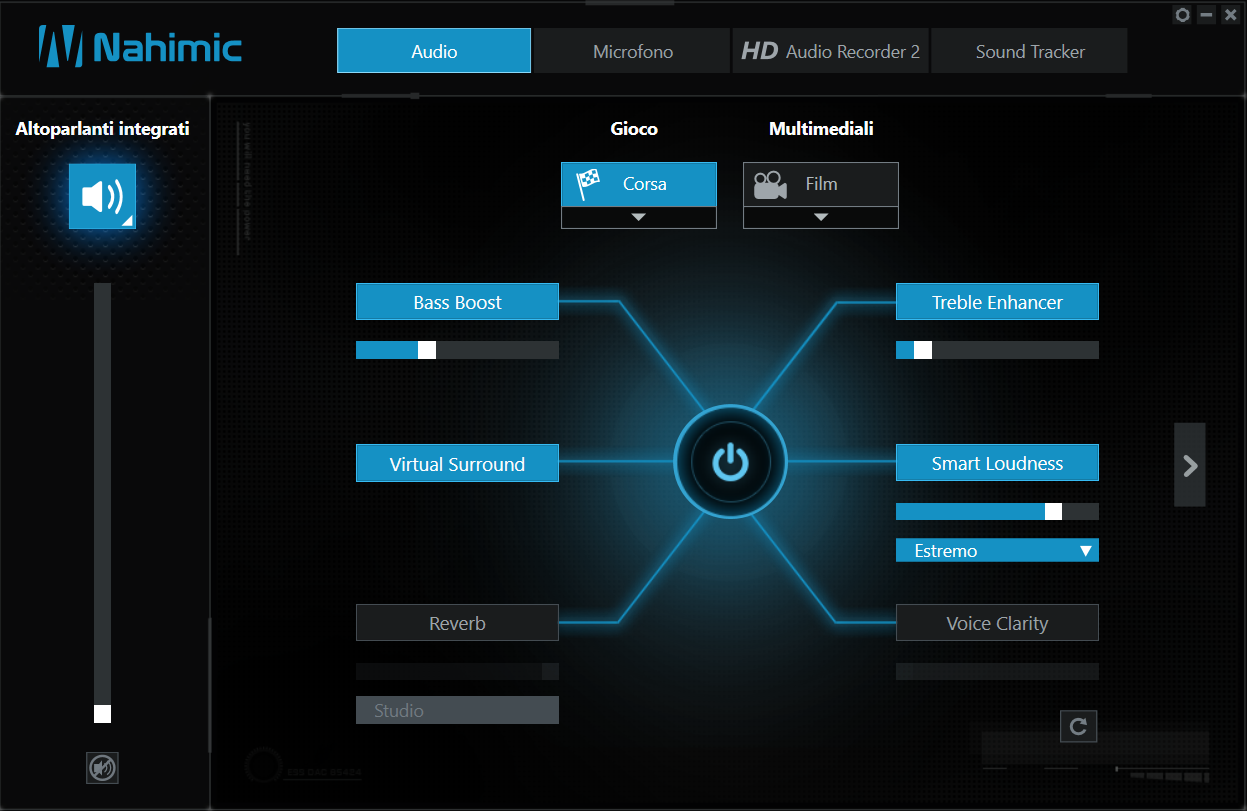This screenshot has height=811, width=1247.
Task: Open settings via the gear icon
Action: pos(1182,15)
